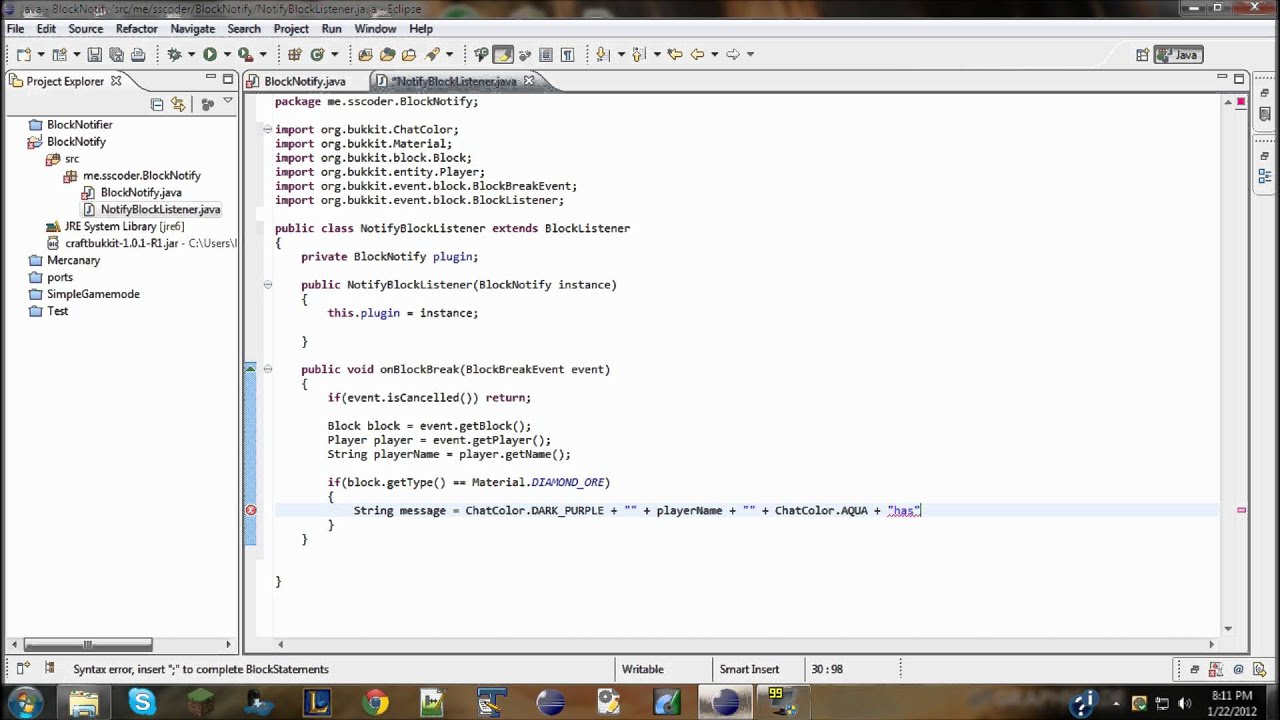Start the Debug bug icon

(174, 55)
